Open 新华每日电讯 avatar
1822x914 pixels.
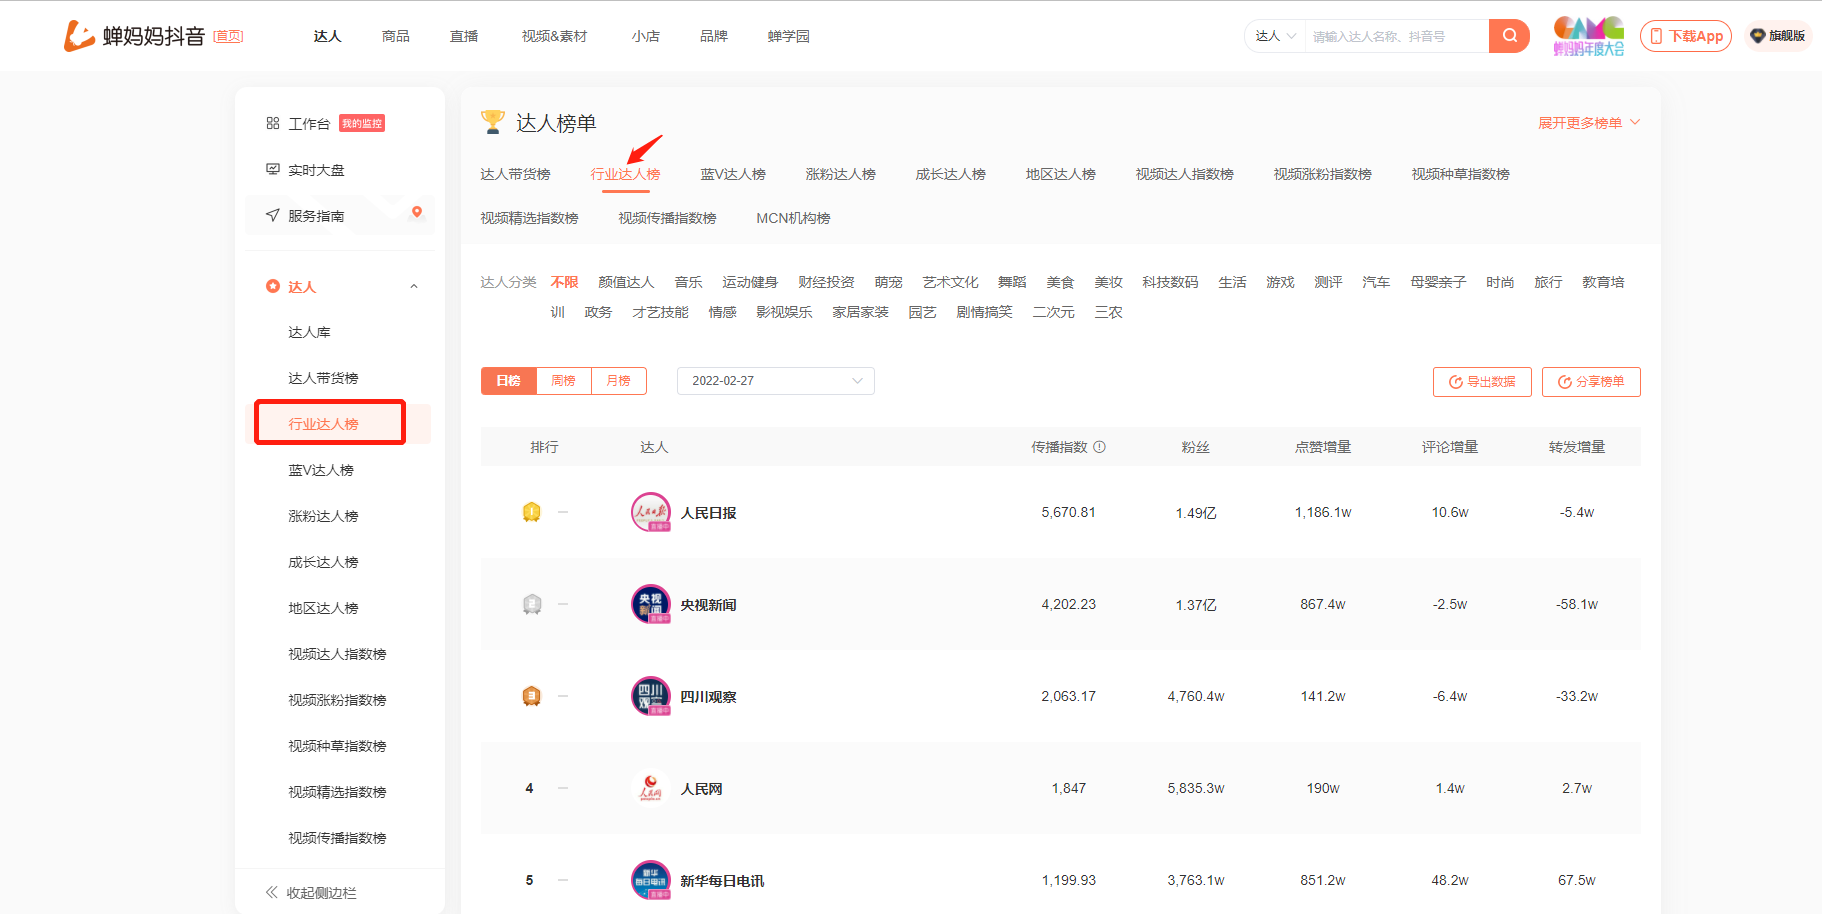pyautogui.click(x=651, y=880)
